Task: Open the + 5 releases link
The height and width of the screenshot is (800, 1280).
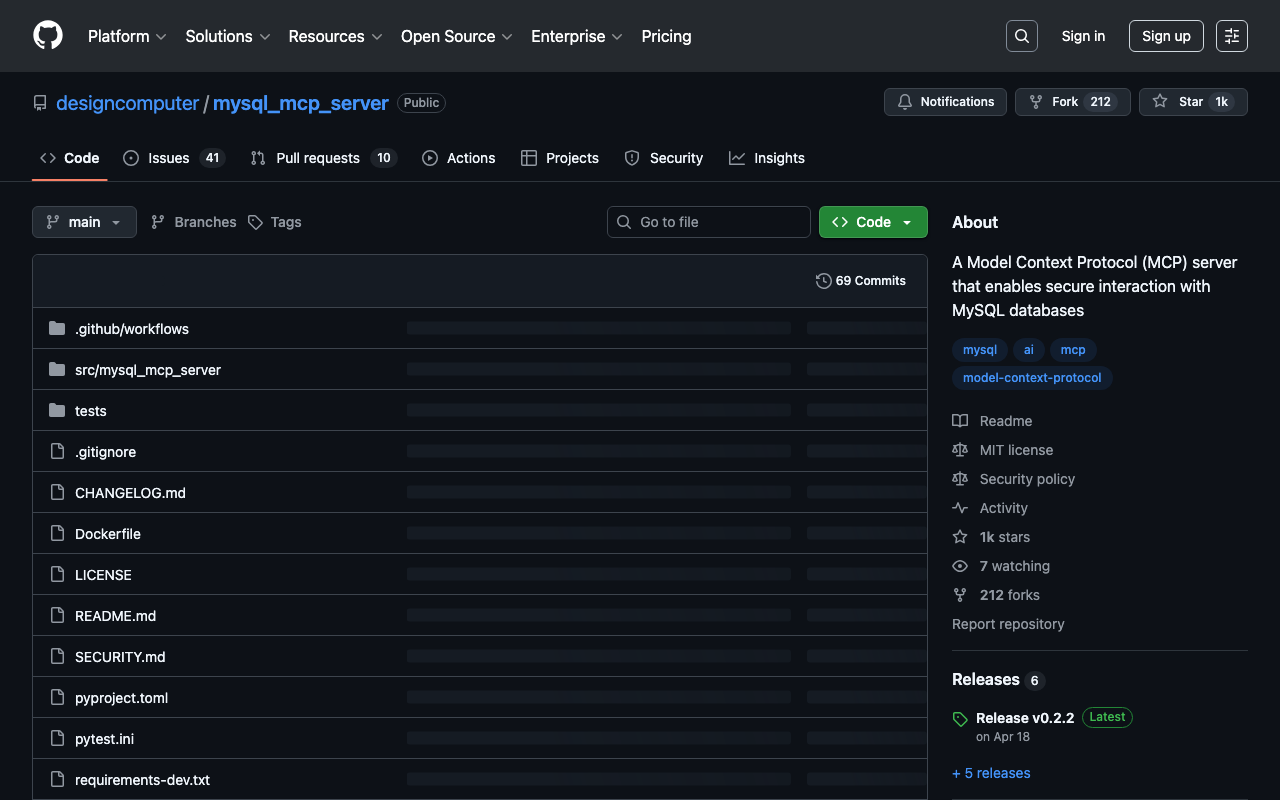Action: (x=991, y=773)
